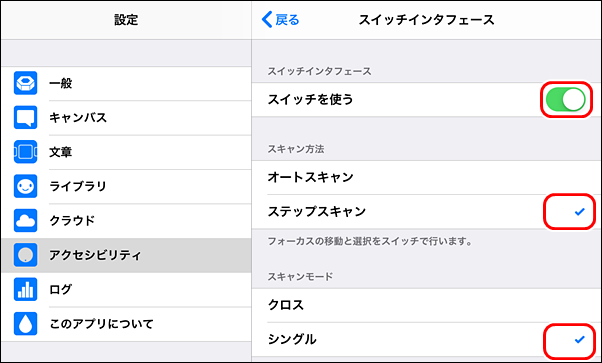
Task: Select クロス scan mode
Action: [x=427, y=305]
